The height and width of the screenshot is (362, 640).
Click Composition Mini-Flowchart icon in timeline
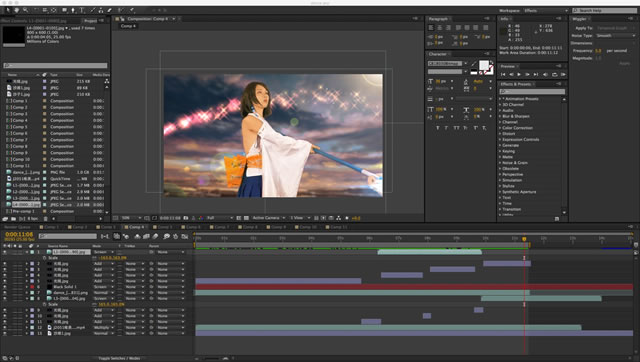(x=105, y=236)
